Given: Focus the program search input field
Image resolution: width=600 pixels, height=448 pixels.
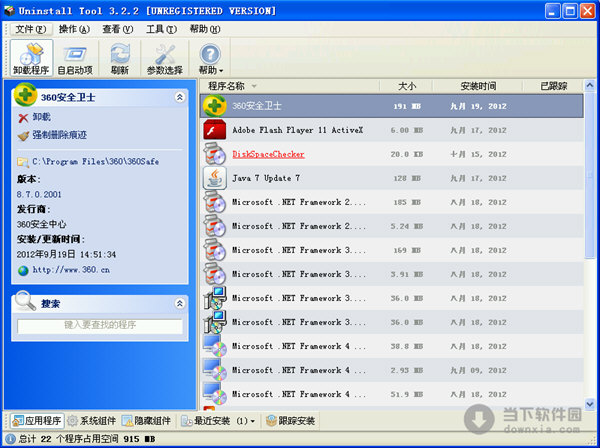Looking at the screenshot, I should click(100, 326).
